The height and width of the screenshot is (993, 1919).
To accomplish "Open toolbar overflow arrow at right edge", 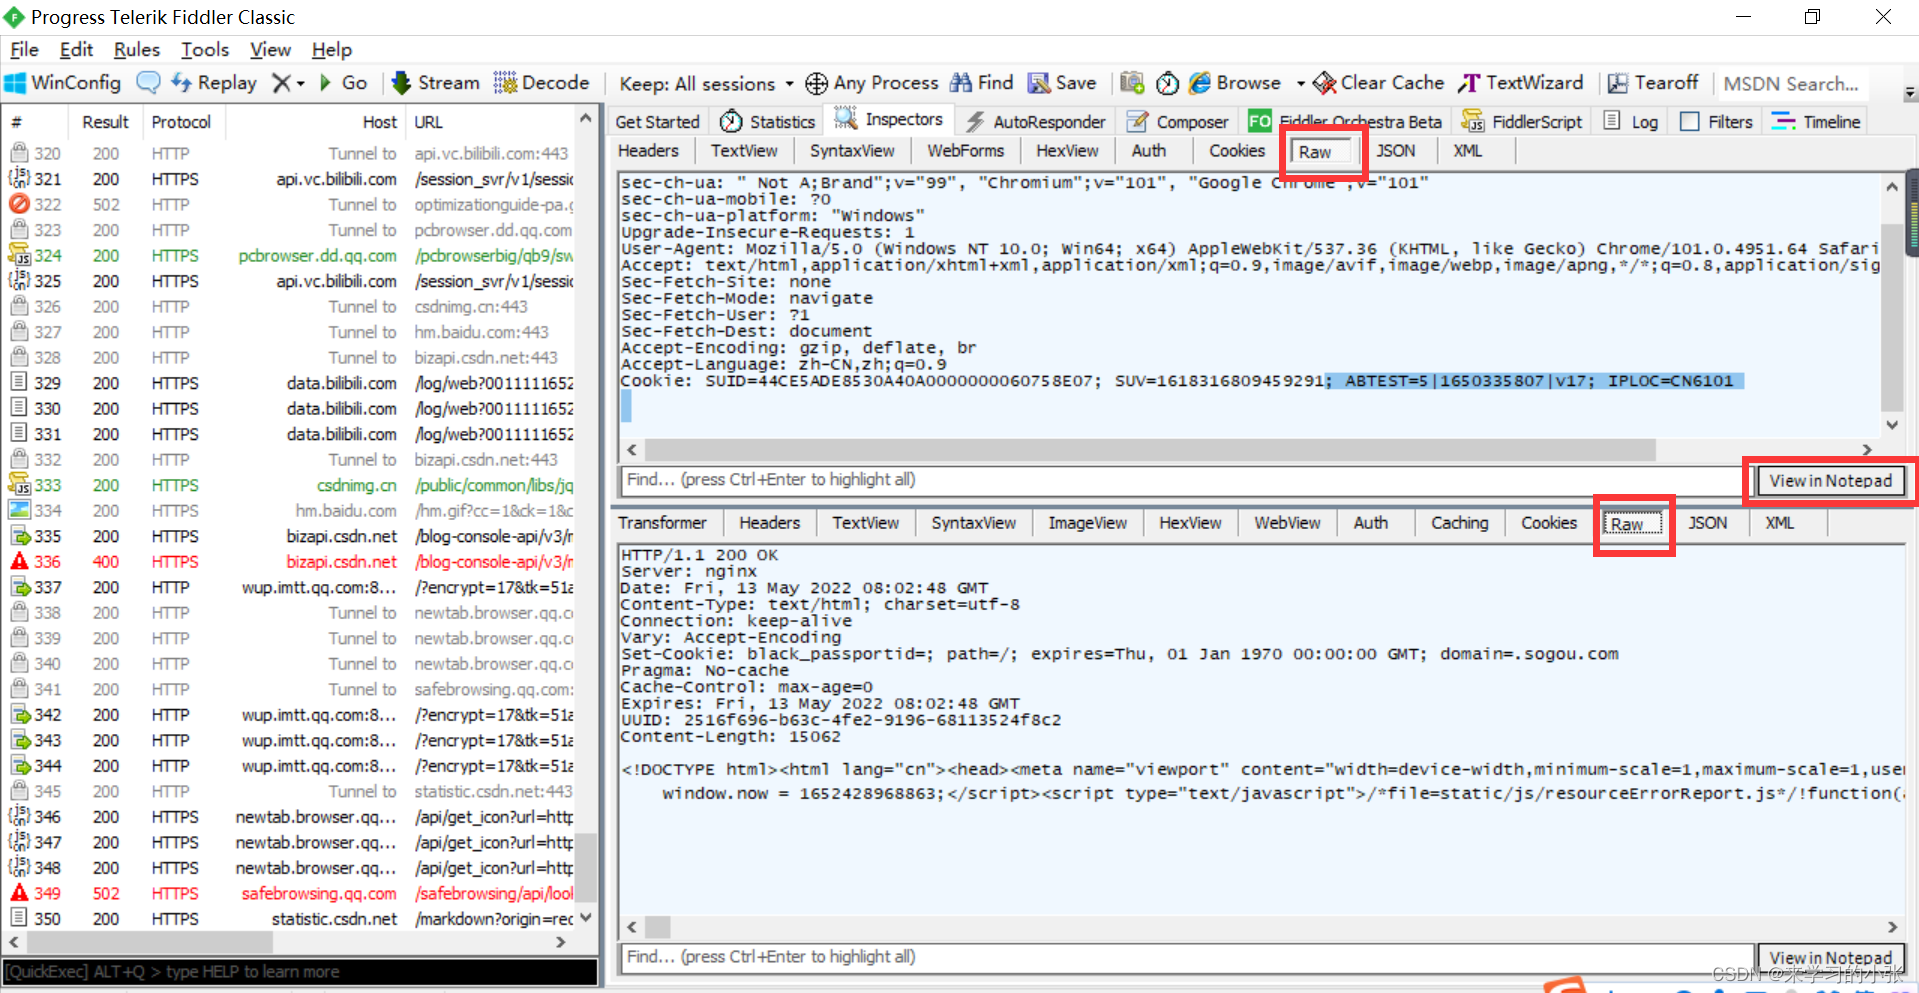I will [x=1910, y=93].
